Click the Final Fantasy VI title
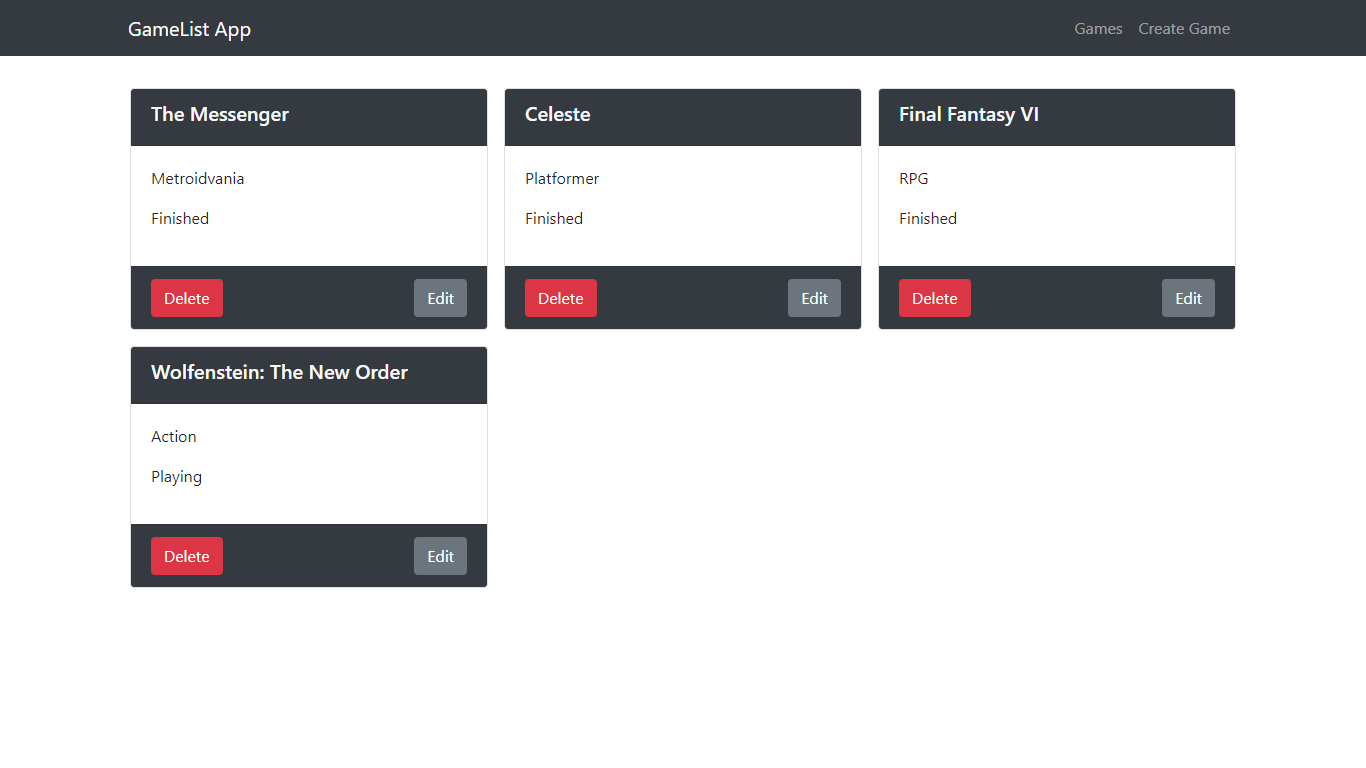The width and height of the screenshot is (1366, 768). pyautogui.click(x=969, y=114)
